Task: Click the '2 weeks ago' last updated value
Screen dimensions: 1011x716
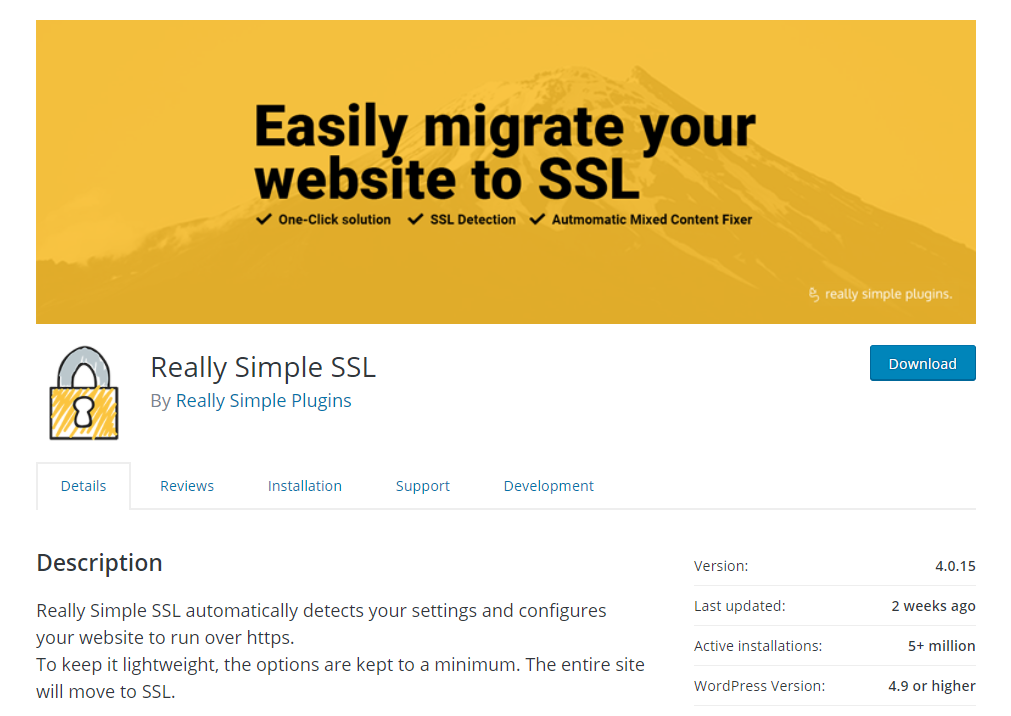Action: click(x=933, y=606)
